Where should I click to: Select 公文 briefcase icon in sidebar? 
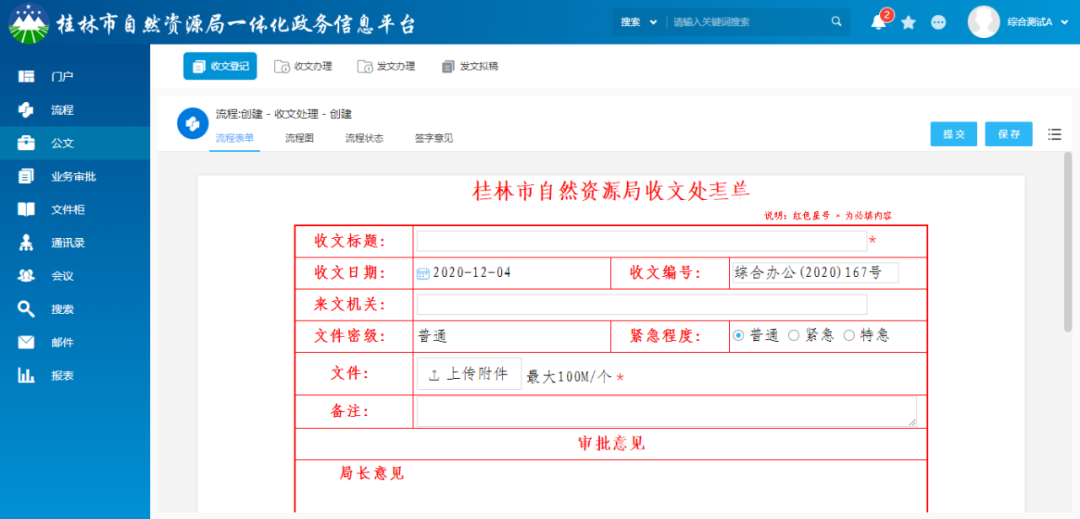pos(26,143)
